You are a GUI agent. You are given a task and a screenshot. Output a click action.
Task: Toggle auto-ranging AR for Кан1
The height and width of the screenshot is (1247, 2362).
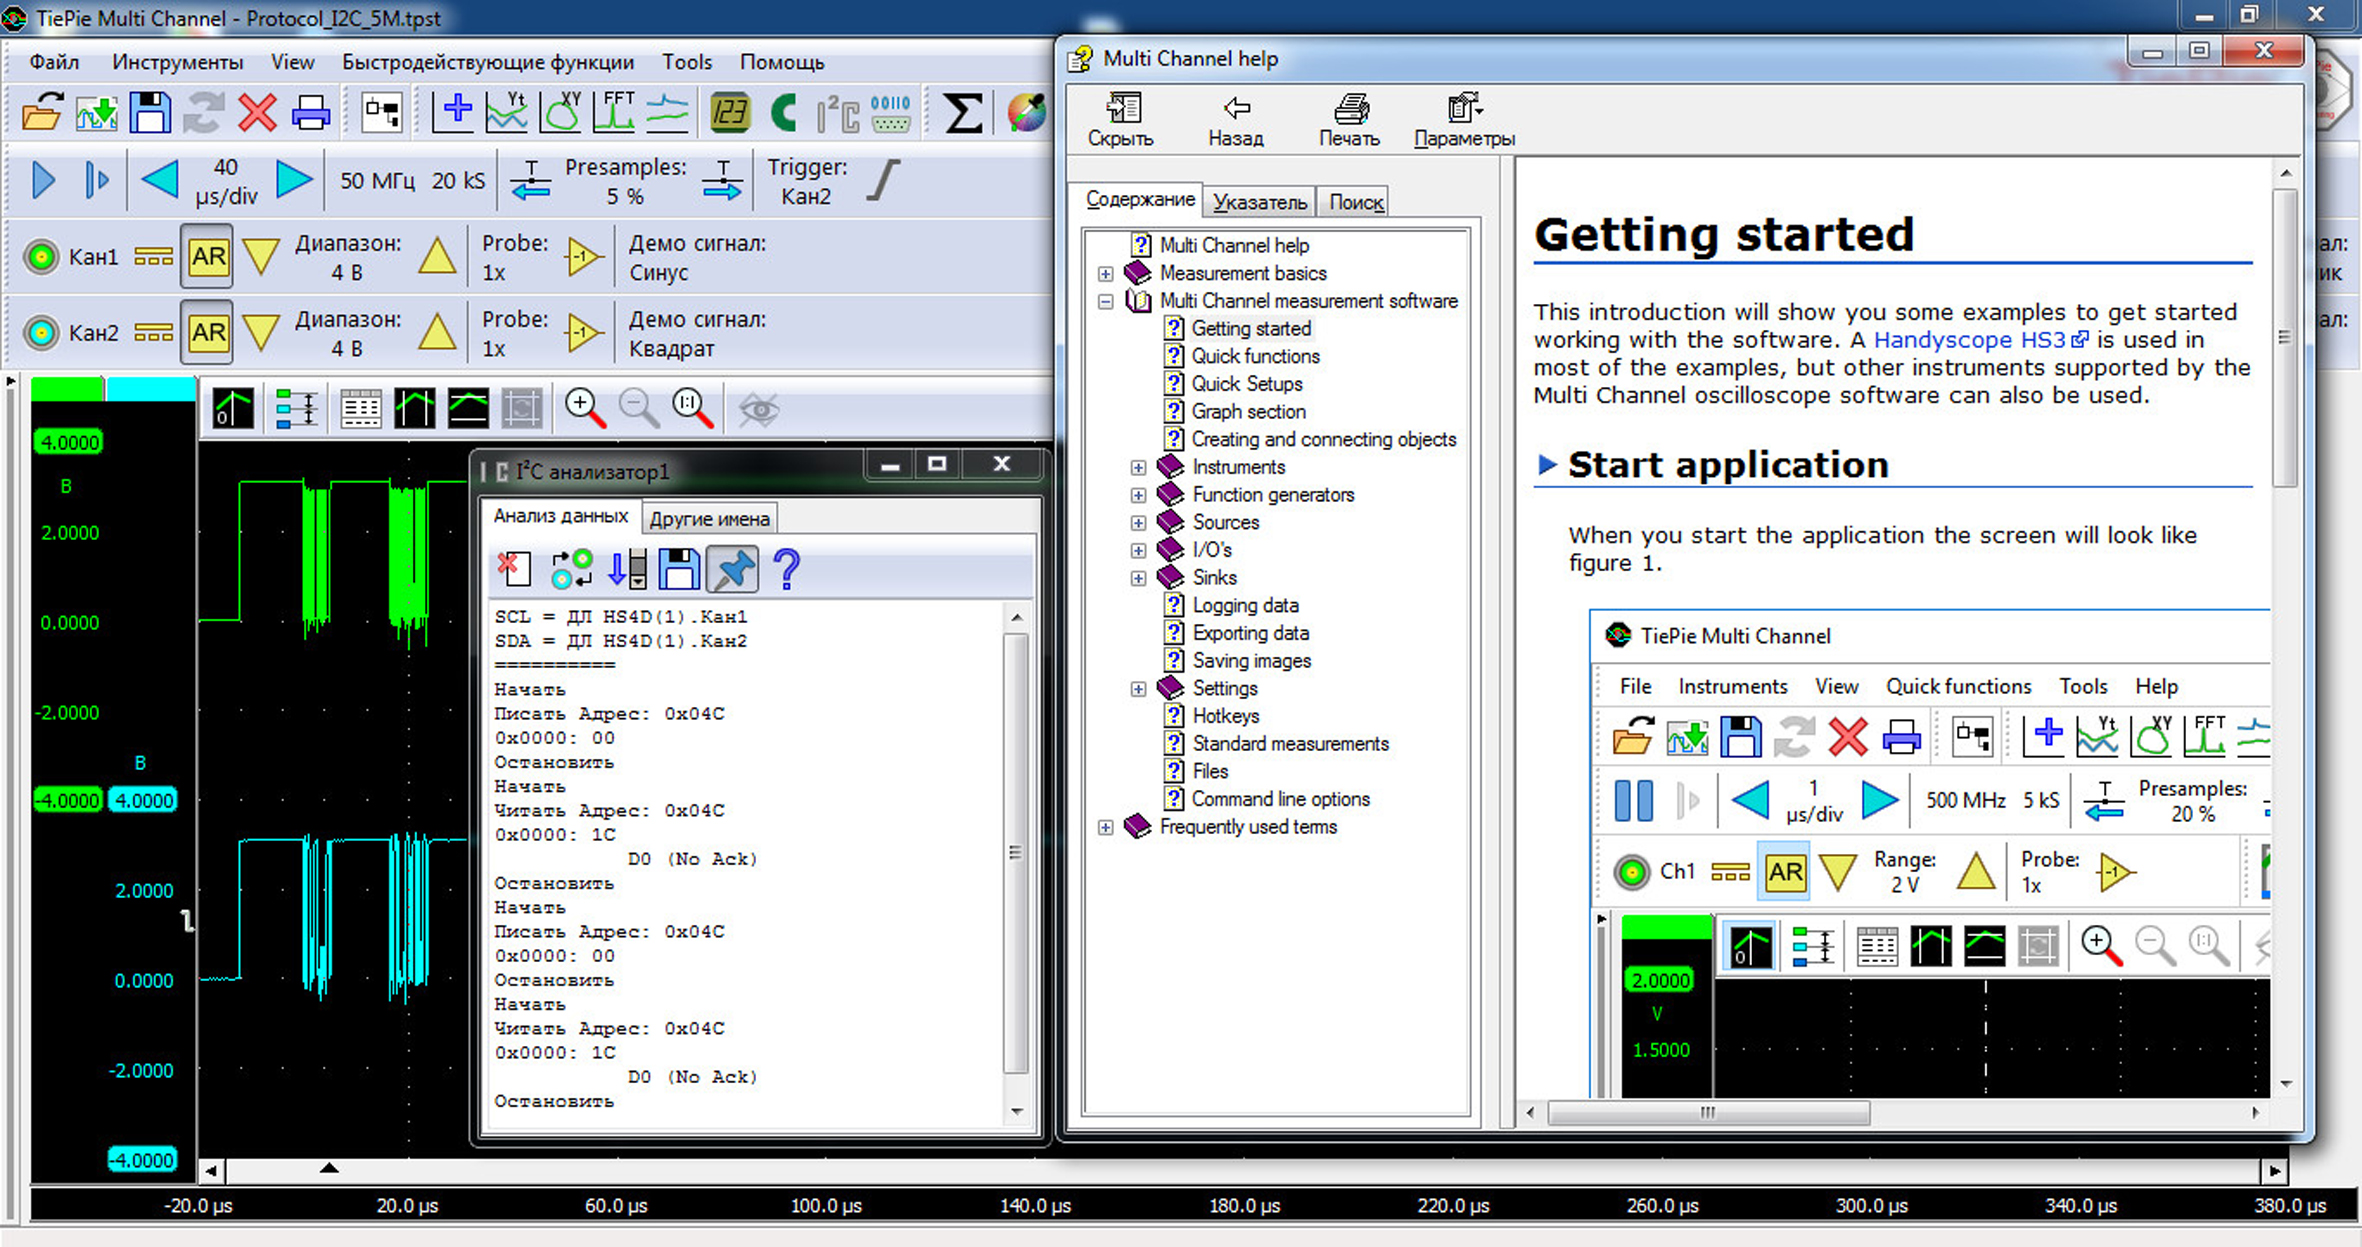207,257
